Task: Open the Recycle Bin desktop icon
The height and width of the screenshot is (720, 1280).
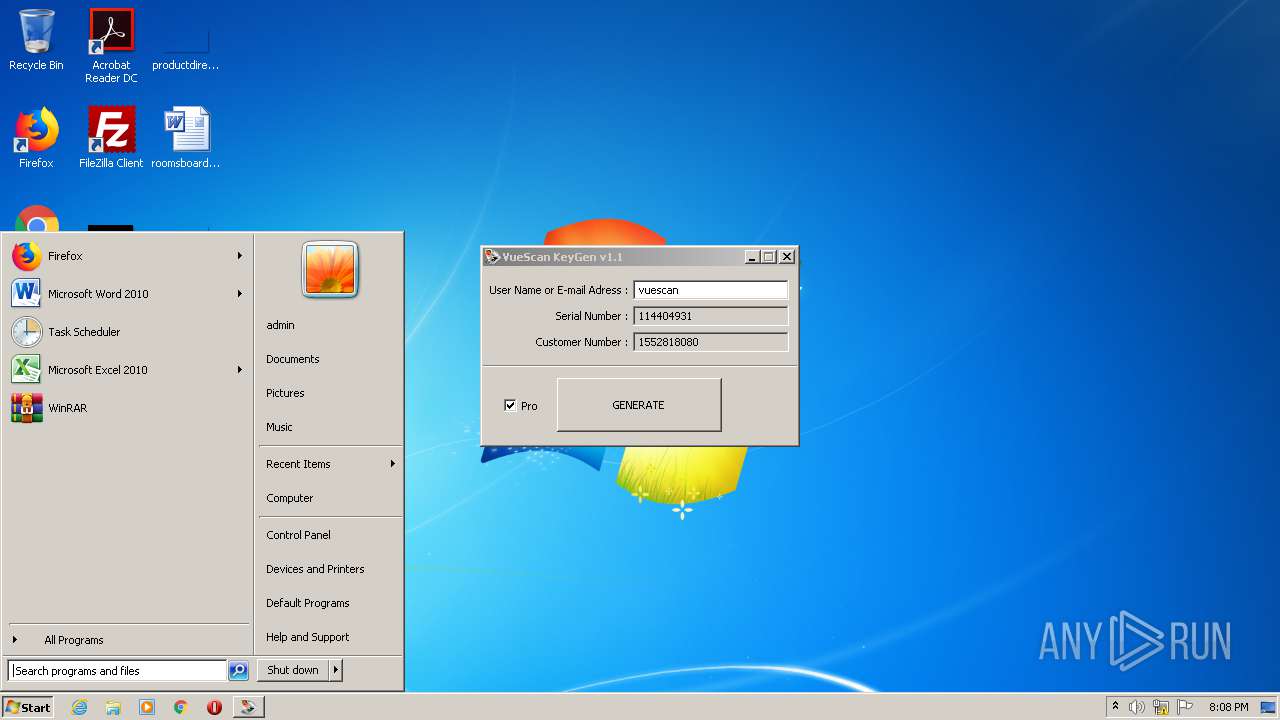Action: coord(36,40)
